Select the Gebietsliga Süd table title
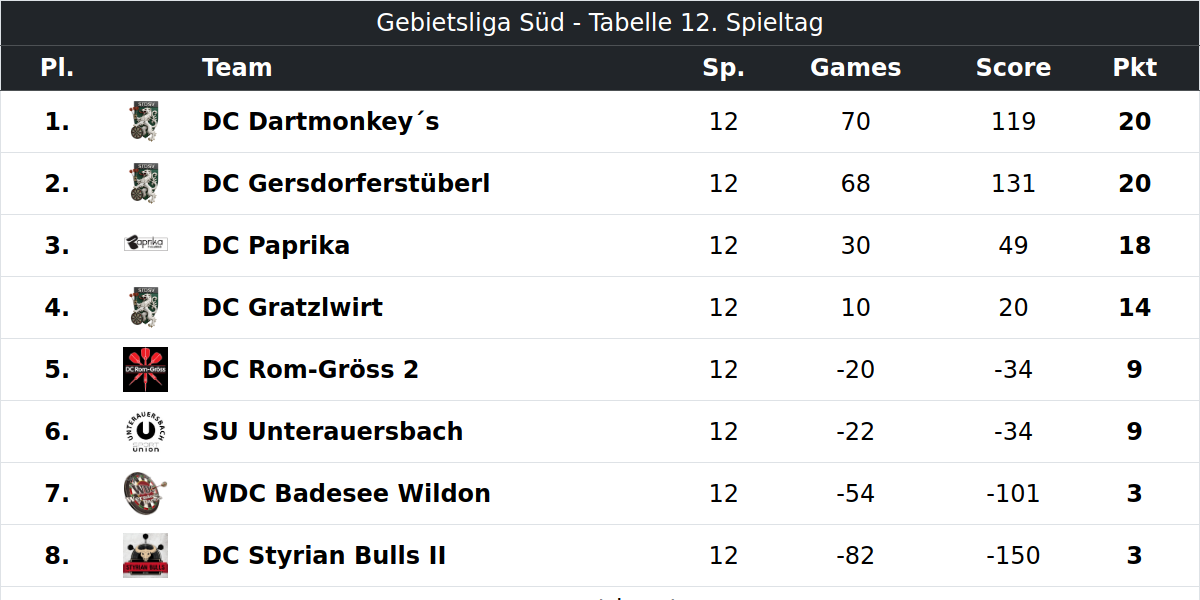1200x600 pixels. (x=600, y=23)
